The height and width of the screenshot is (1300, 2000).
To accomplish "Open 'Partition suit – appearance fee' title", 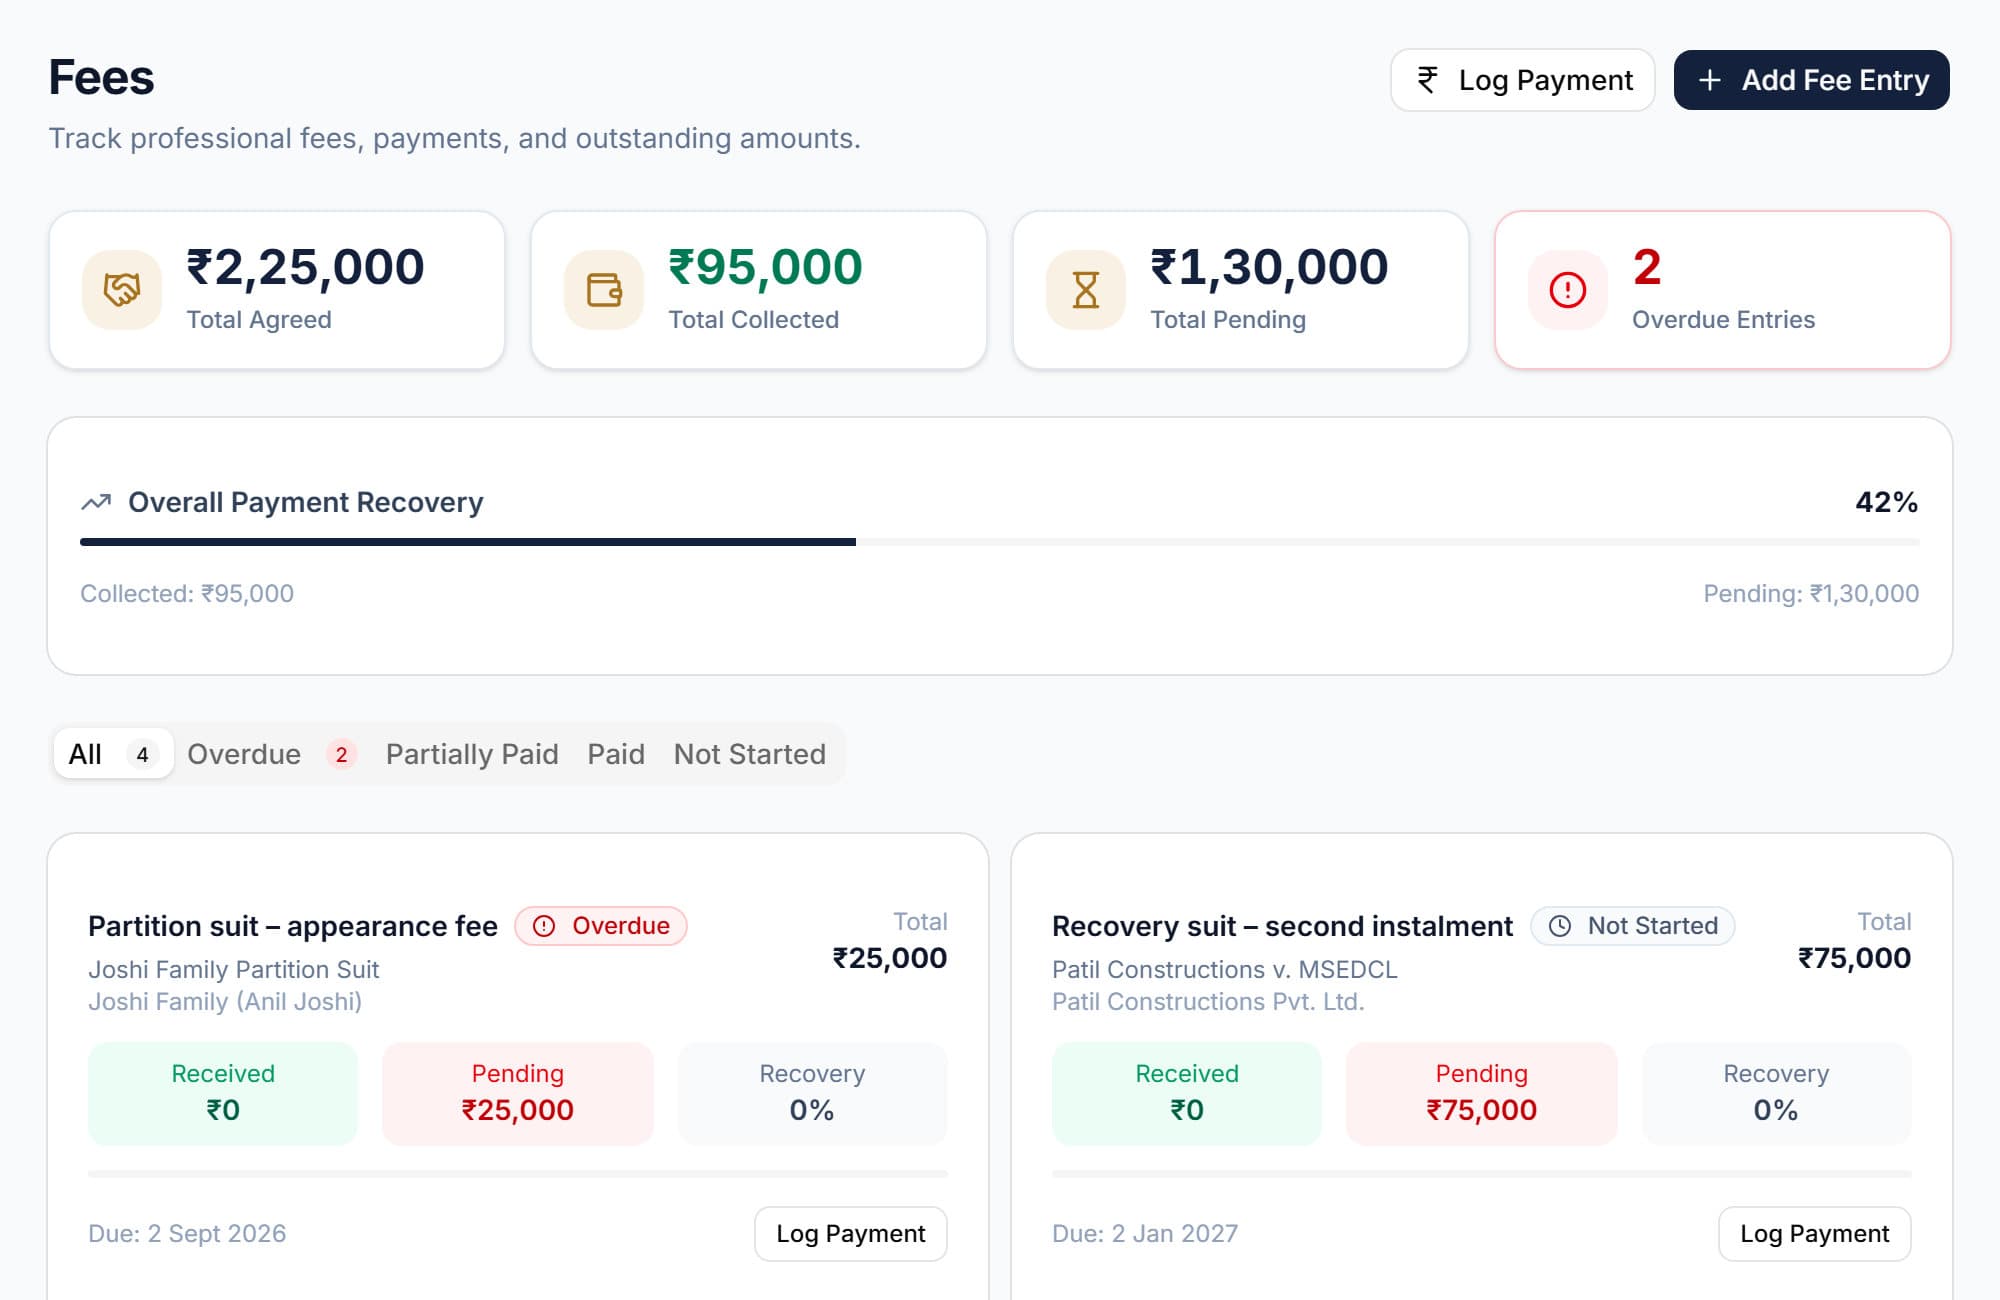I will coord(293,926).
